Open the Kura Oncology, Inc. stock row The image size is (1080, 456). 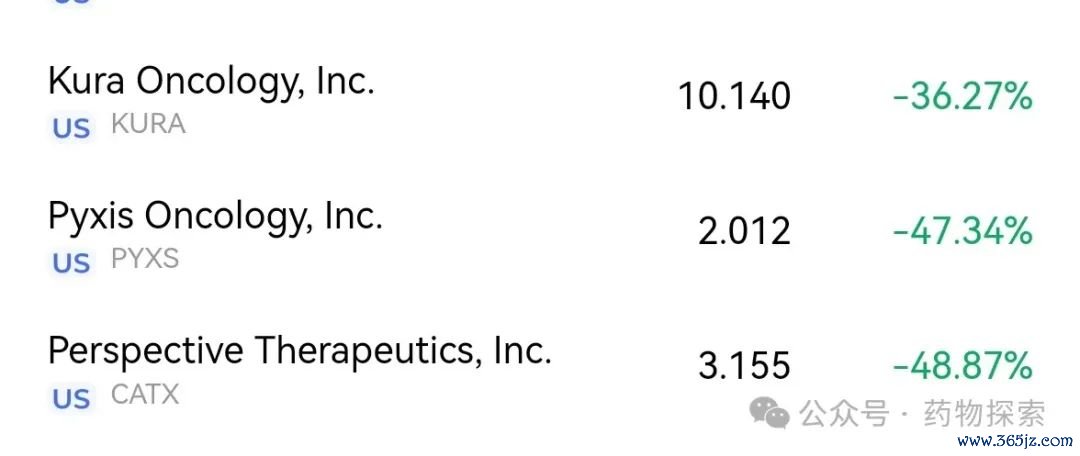[540, 100]
